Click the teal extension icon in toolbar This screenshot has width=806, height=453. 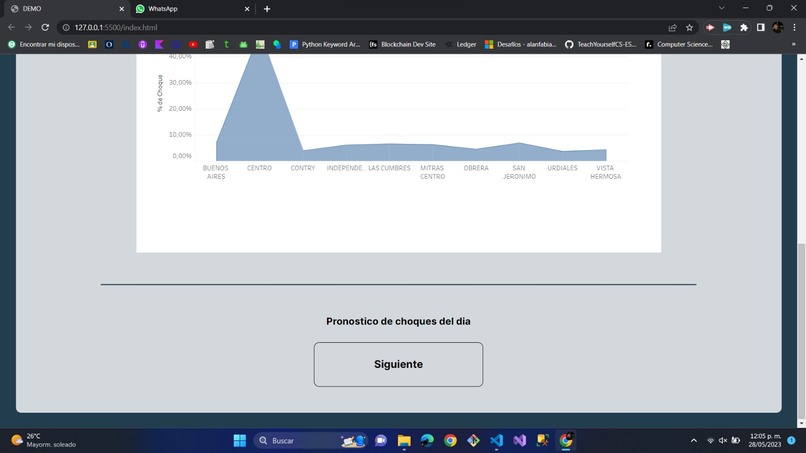click(727, 27)
